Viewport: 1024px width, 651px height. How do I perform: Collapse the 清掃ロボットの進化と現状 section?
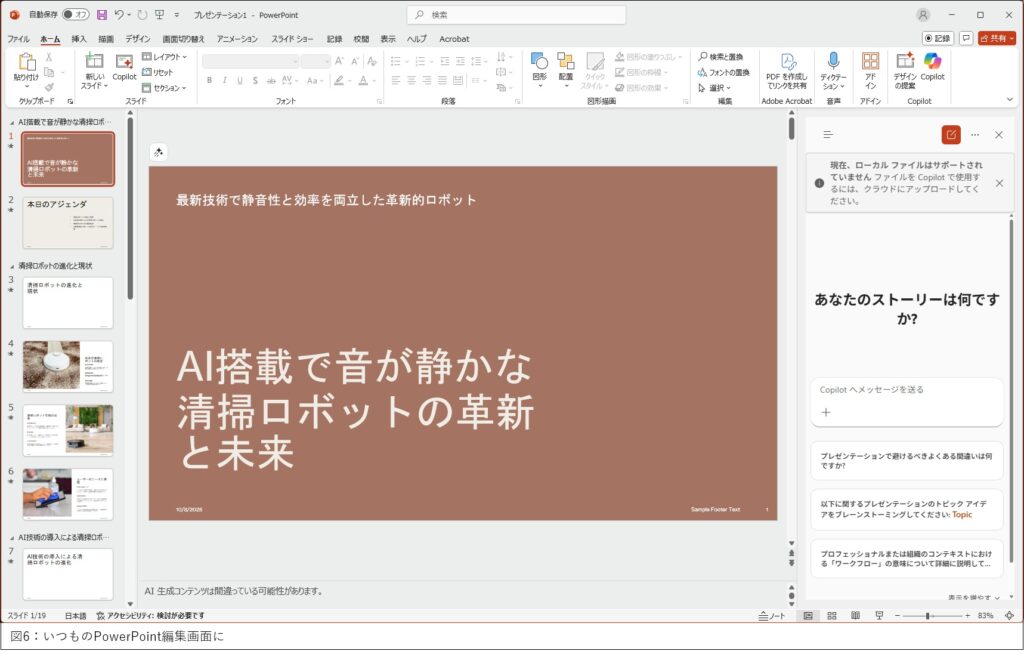click(x=11, y=266)
